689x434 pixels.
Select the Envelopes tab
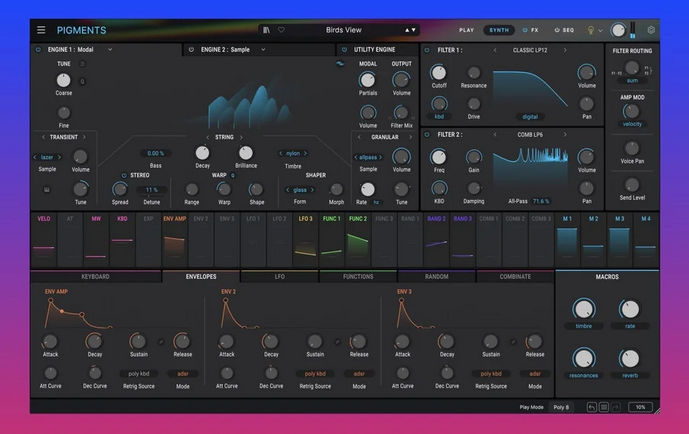(201, 277)
